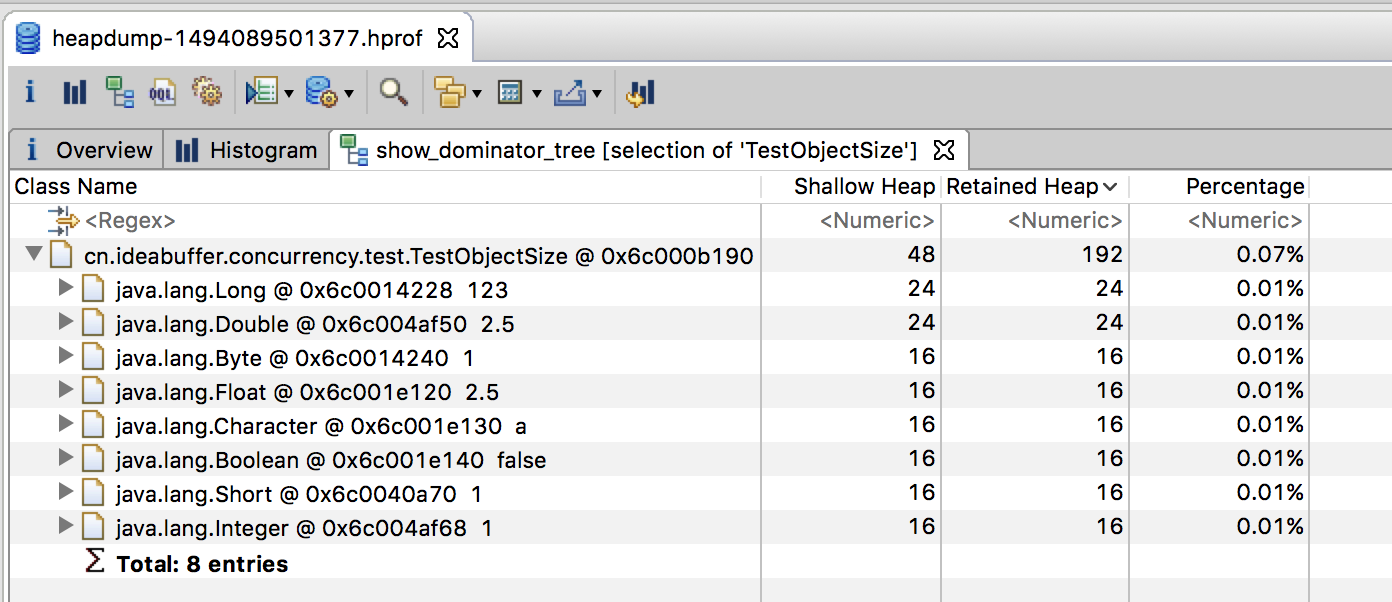Open the export dropdown arrow
Image resolution: width=1392 pixels, height=602 pixels.
point(597,94)
